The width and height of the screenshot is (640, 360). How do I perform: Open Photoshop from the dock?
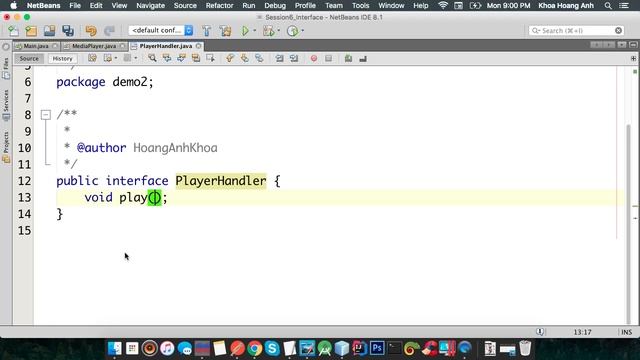click(x=377, y=348)
